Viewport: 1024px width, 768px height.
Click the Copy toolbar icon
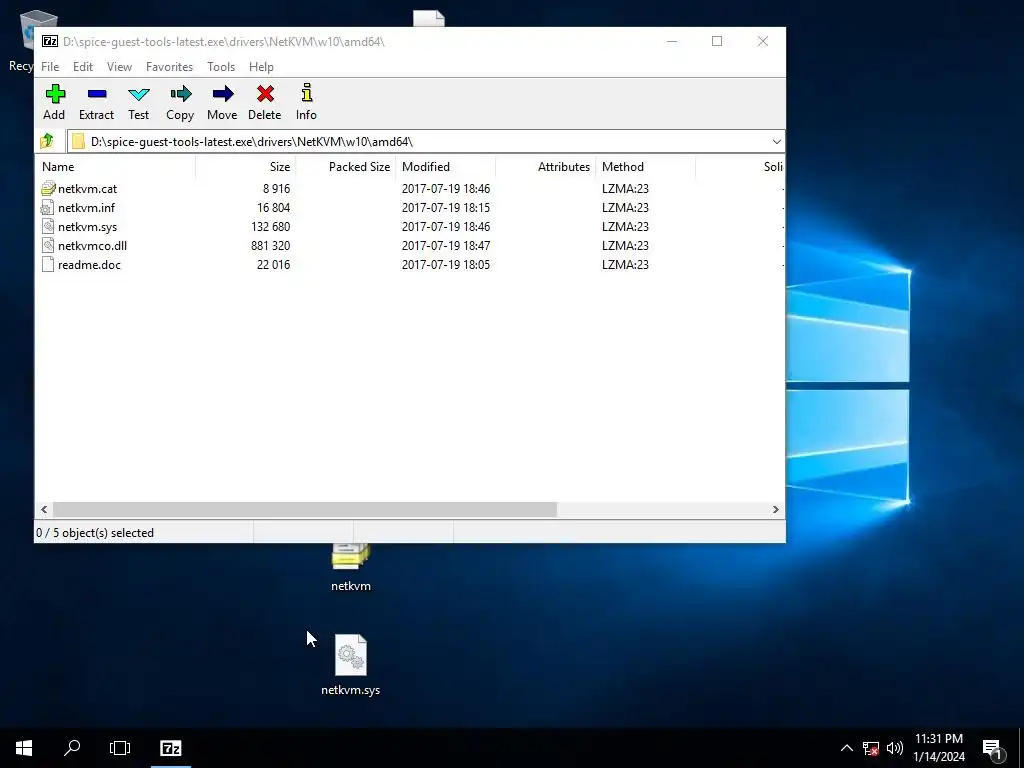click(180, 94)
